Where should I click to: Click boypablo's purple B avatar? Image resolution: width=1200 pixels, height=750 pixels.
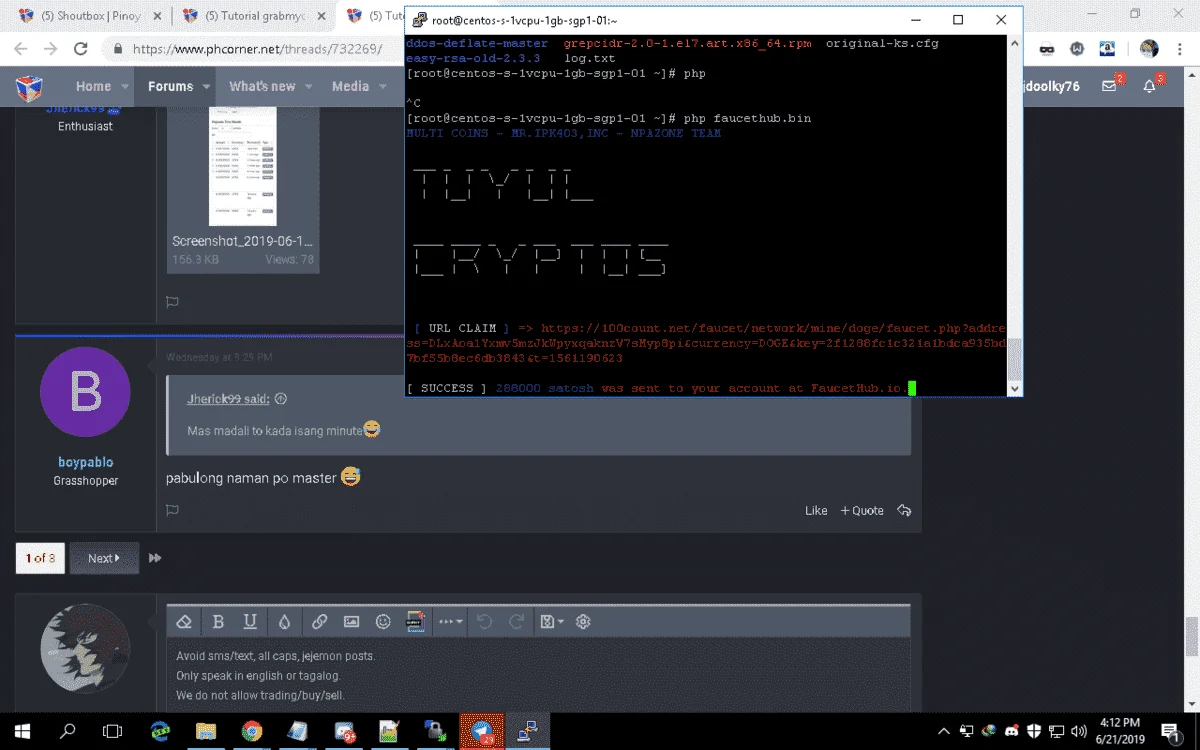(x=85, y=393)
